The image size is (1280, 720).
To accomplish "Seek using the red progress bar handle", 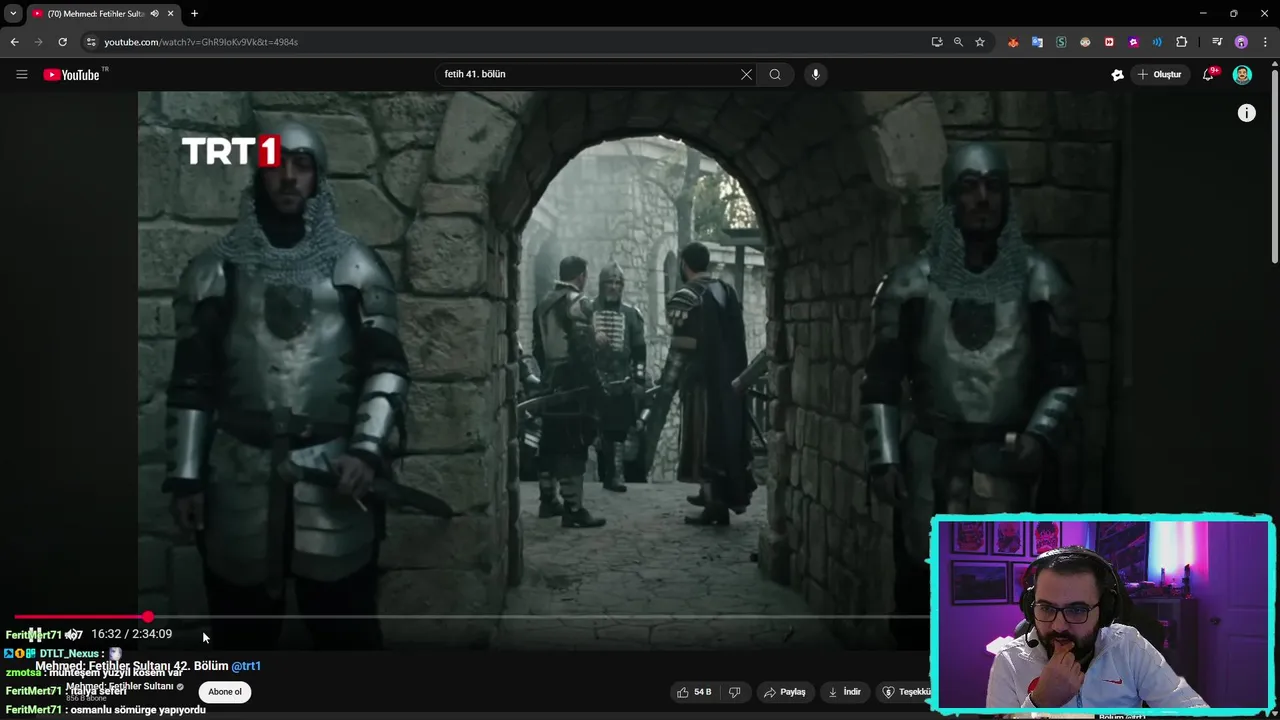I will [x=148, y=617].
